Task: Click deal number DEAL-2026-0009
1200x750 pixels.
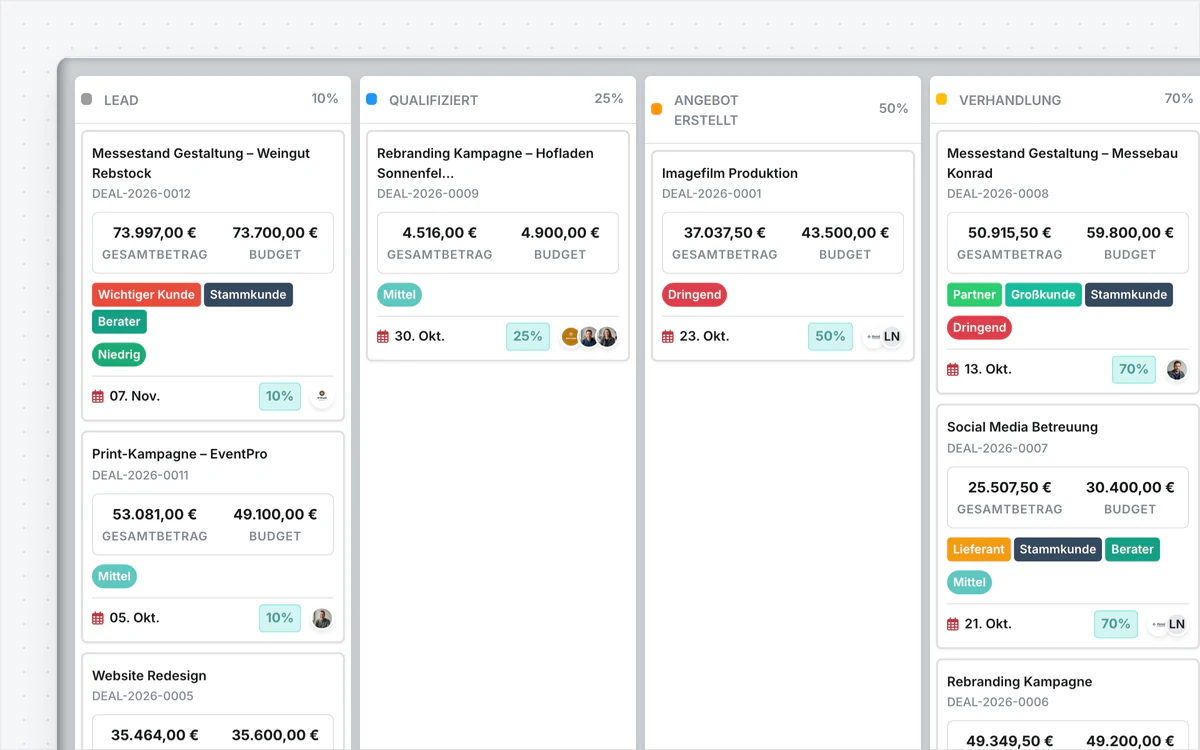Action: tap(428, 194)
